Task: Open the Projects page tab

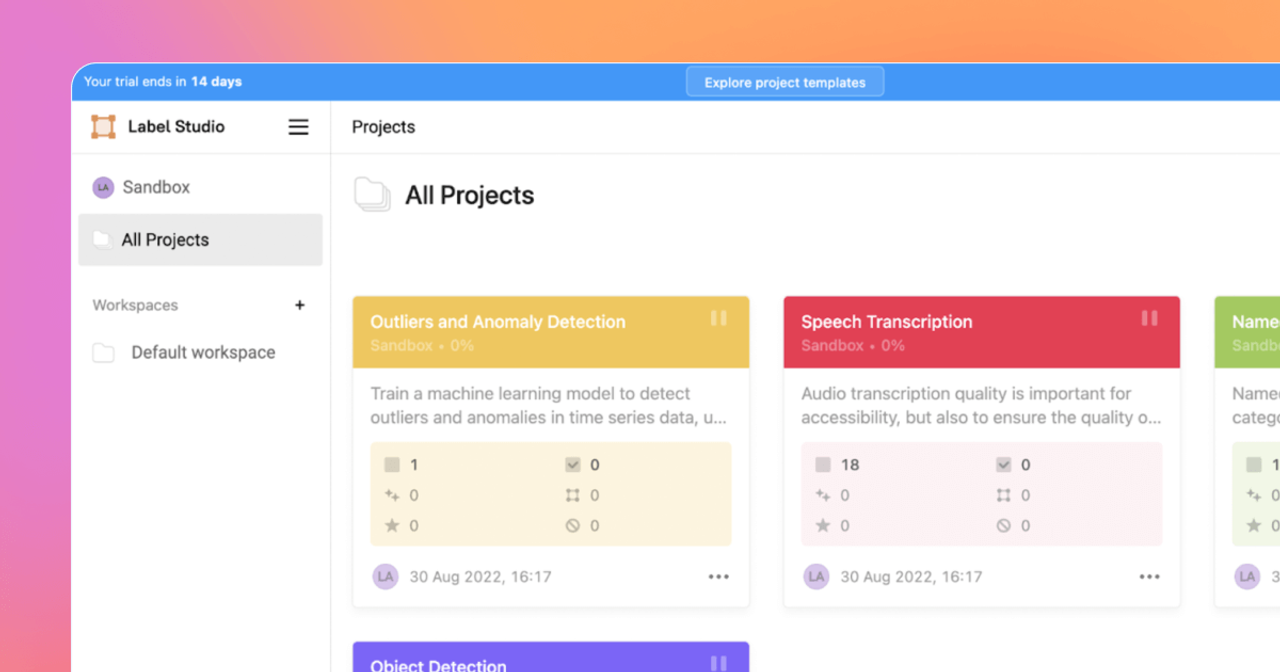Action: [382, 127]
